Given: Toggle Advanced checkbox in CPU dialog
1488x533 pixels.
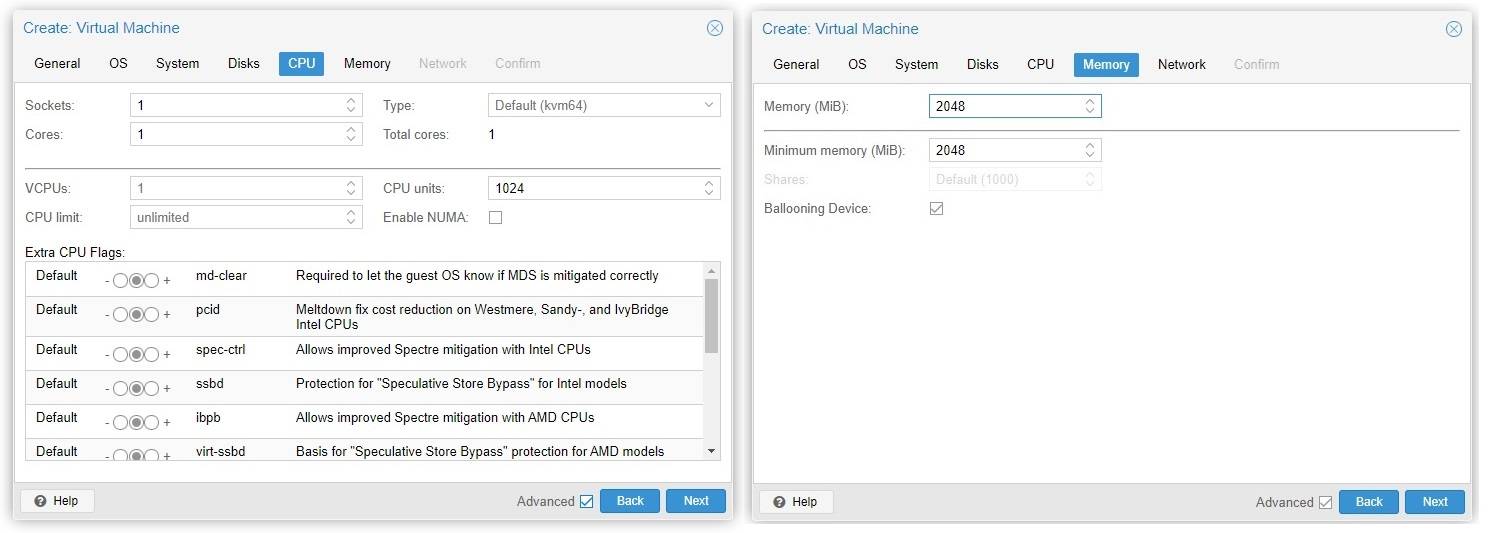Looking at the screenshot, I should coord(586,501).
